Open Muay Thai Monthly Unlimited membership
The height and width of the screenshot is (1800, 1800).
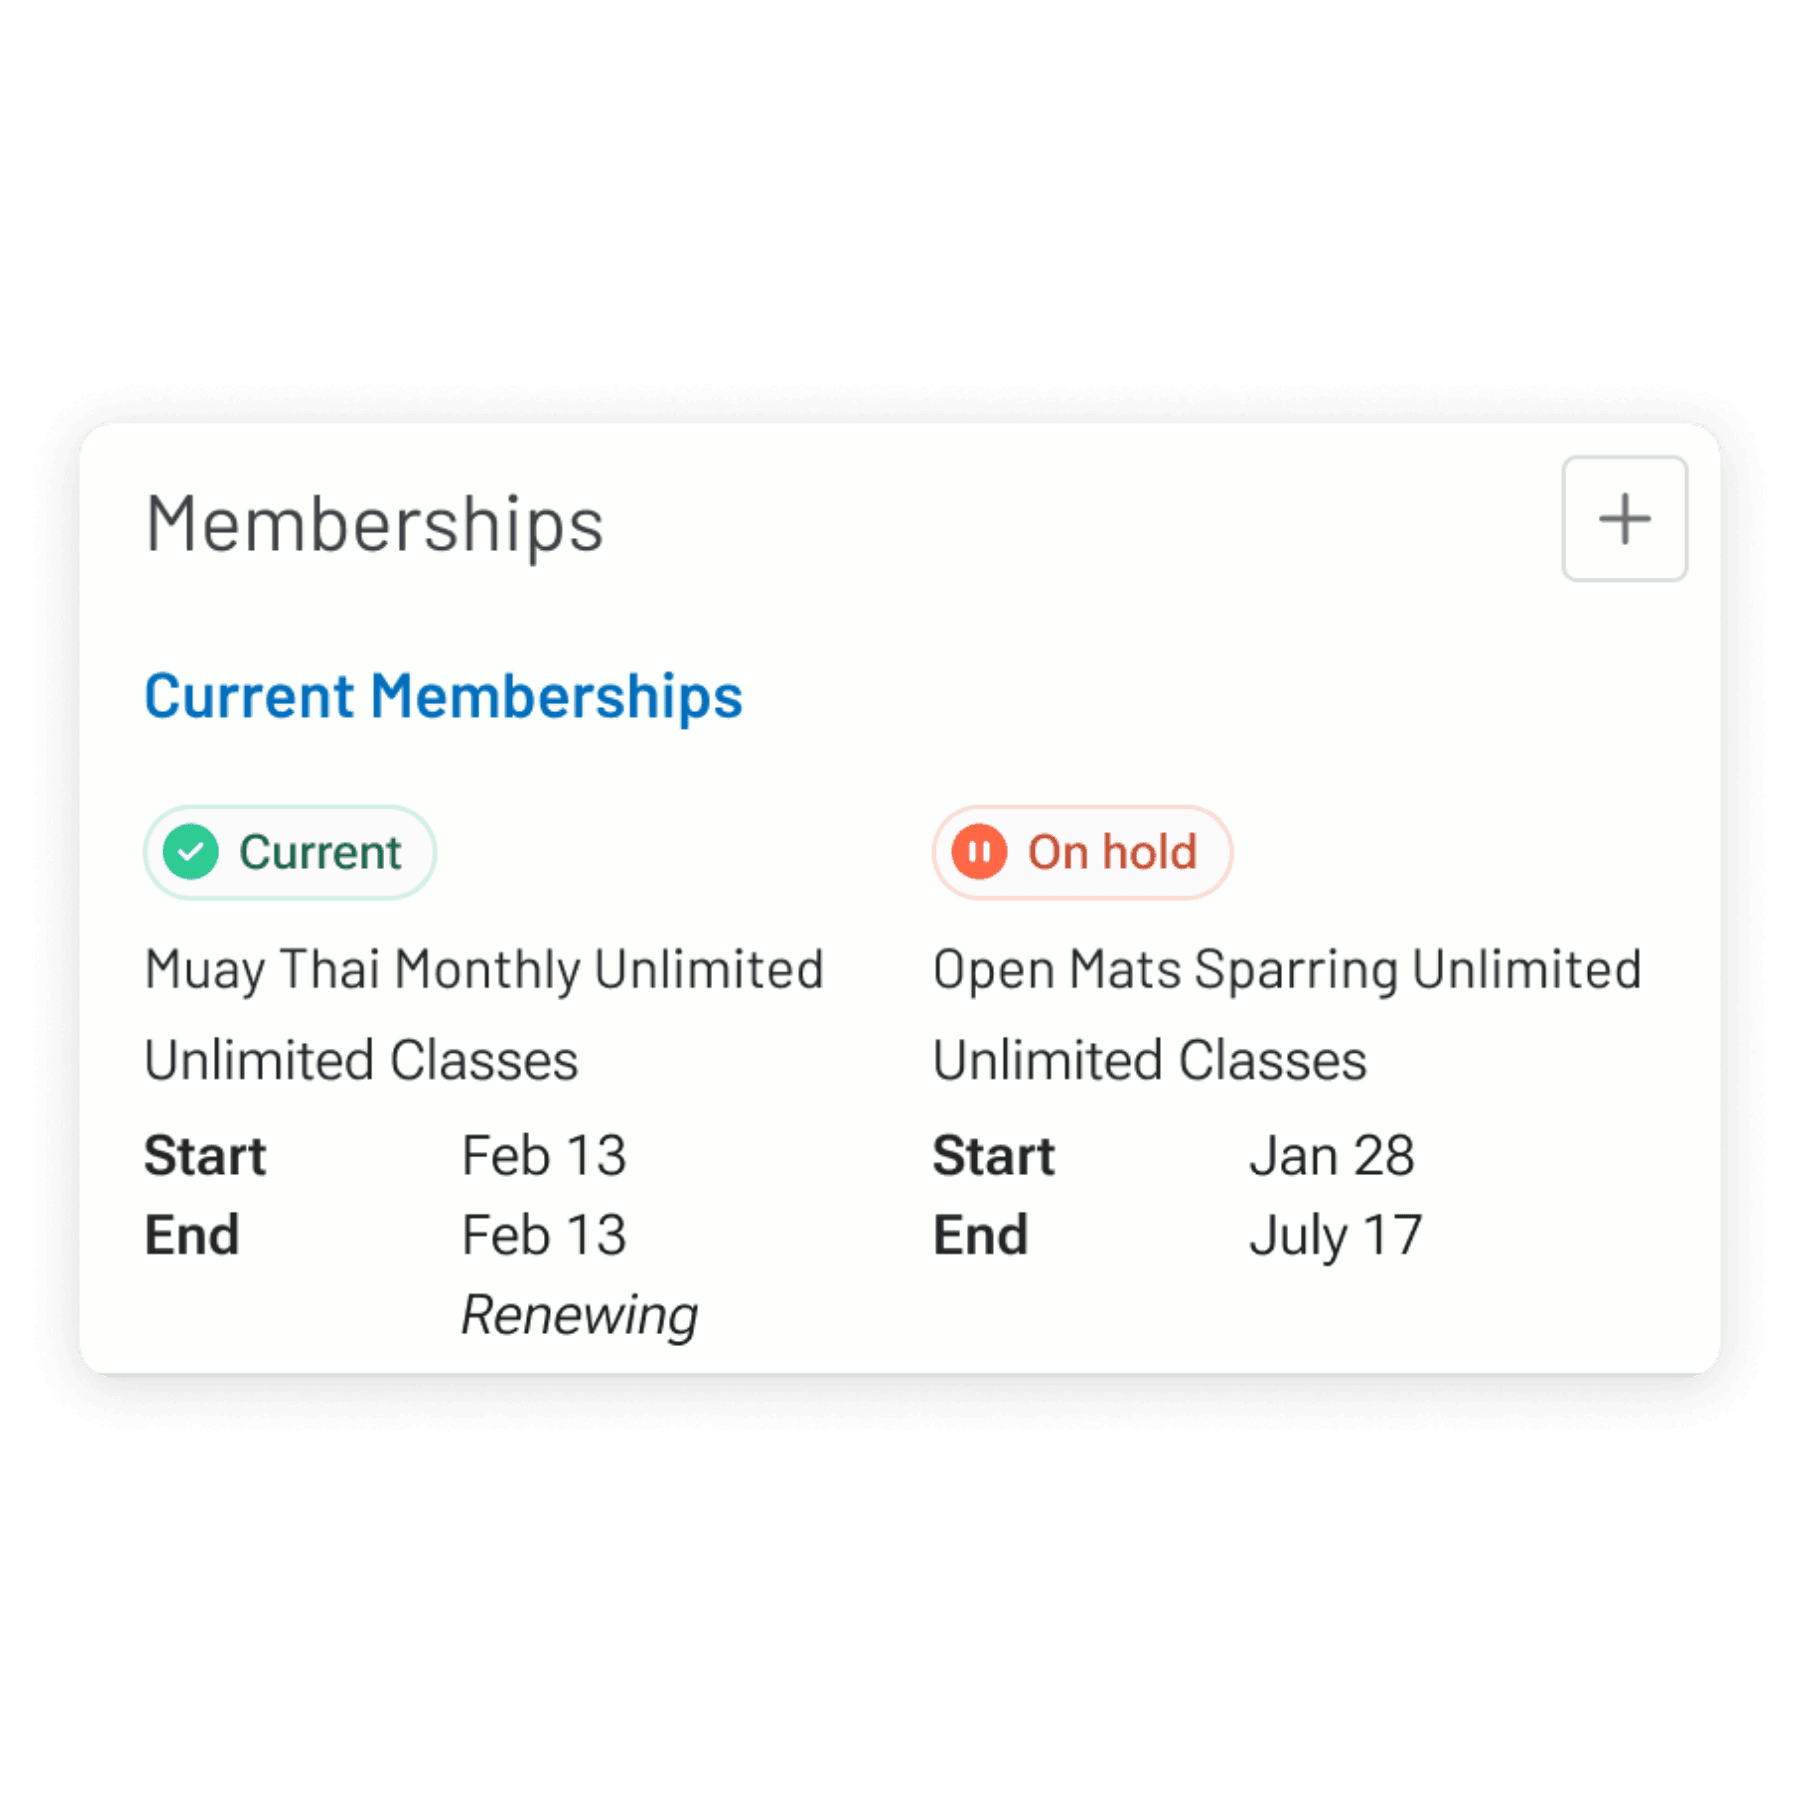pos(484,969)
